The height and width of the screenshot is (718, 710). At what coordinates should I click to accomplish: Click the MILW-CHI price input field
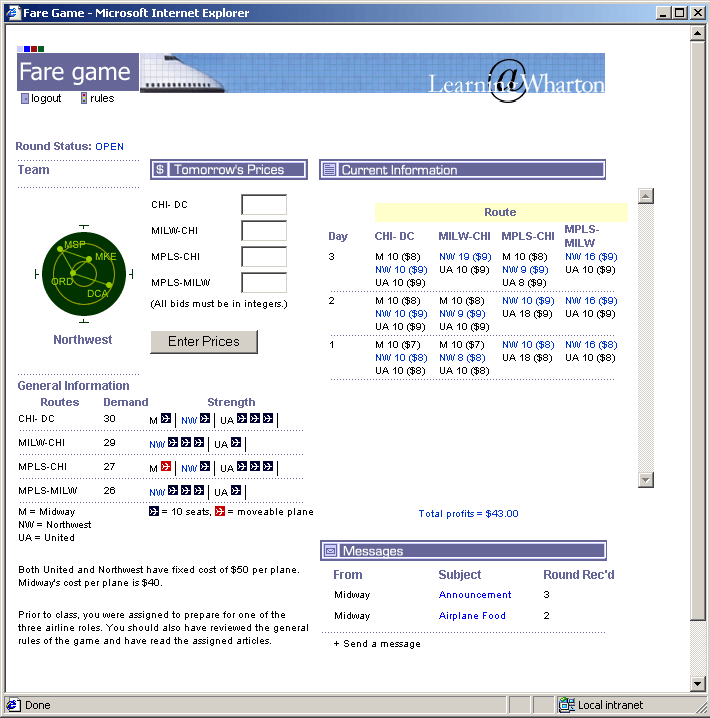coord(264,231)
